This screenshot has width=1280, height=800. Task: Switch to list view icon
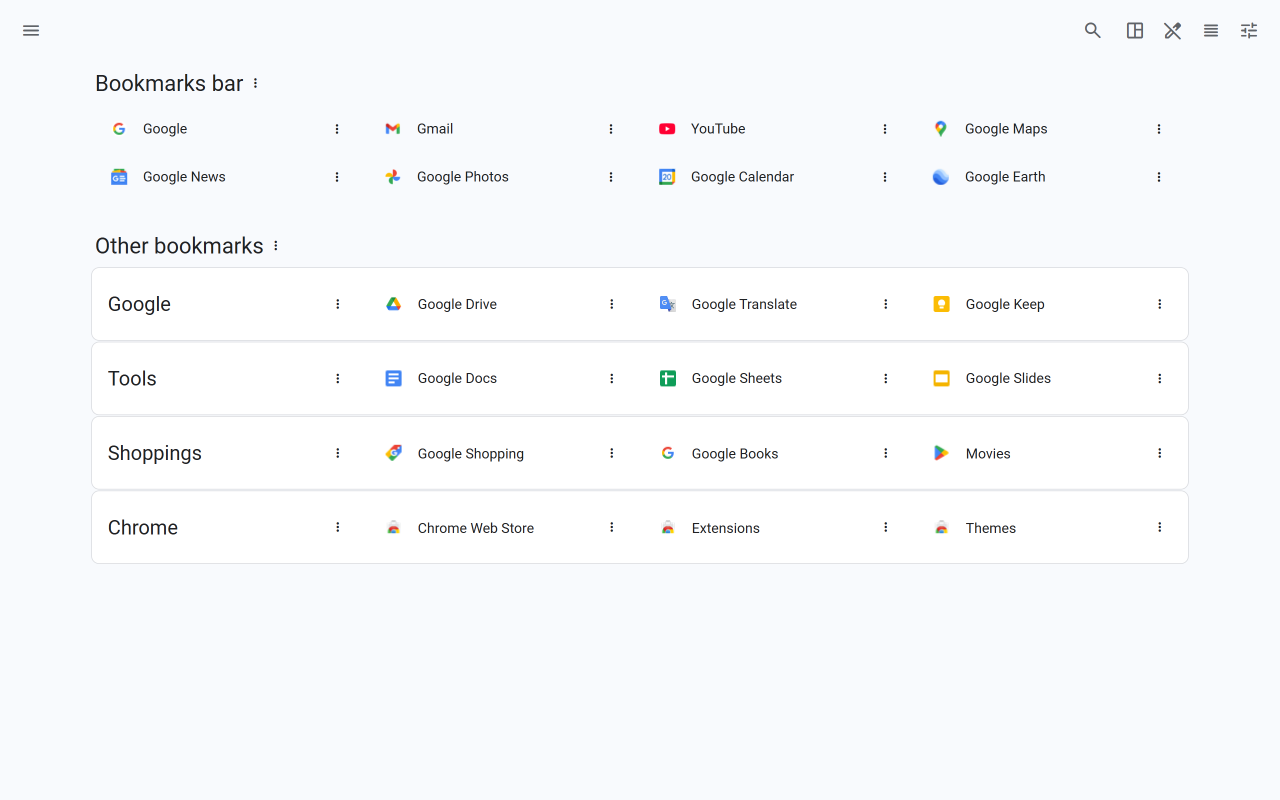point(1211,31)
